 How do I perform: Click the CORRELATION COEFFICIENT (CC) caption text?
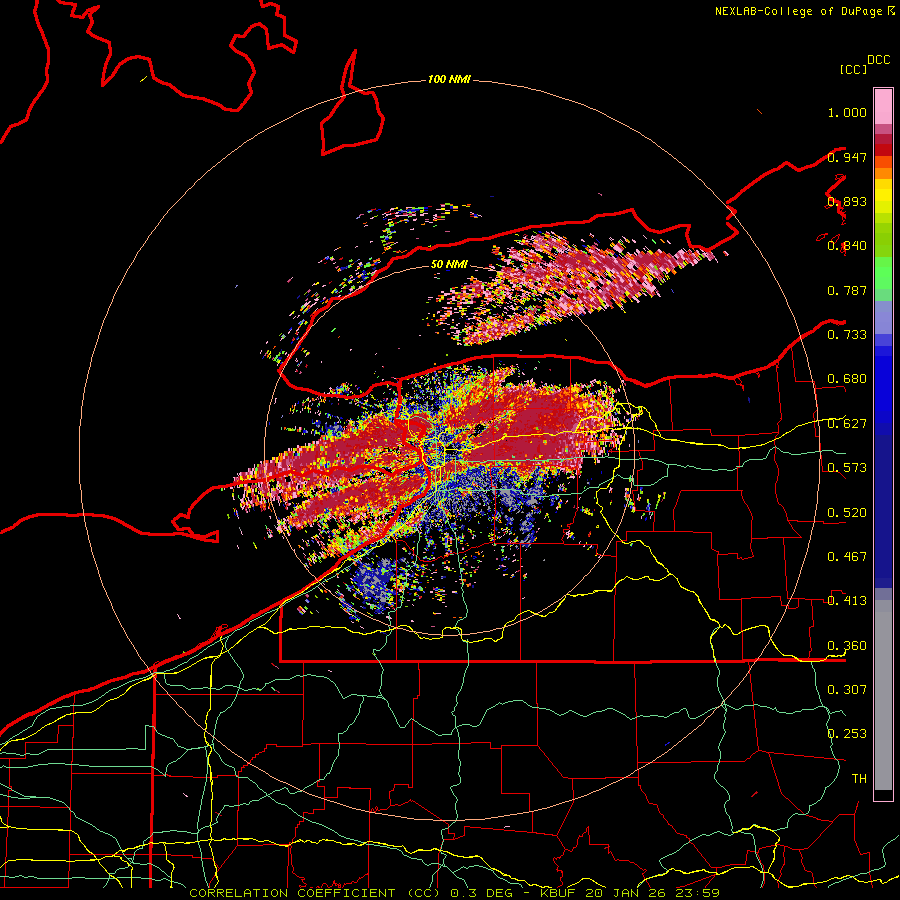313,893
